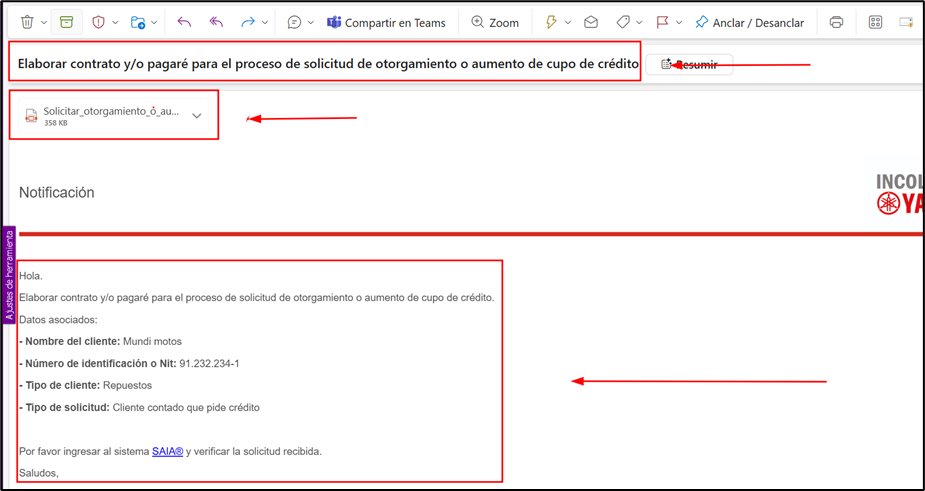Click the Delete trash can icon
The width and height of the screenshot is (925, 491).
tap(27, 22)
